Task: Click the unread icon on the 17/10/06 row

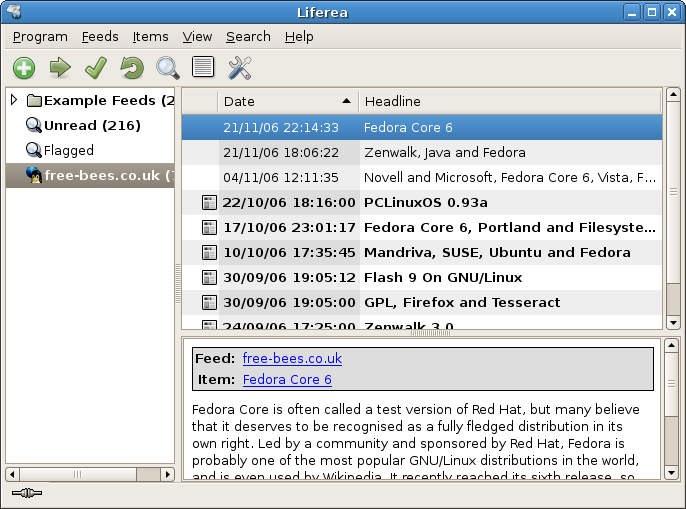Action: [209, 228]
